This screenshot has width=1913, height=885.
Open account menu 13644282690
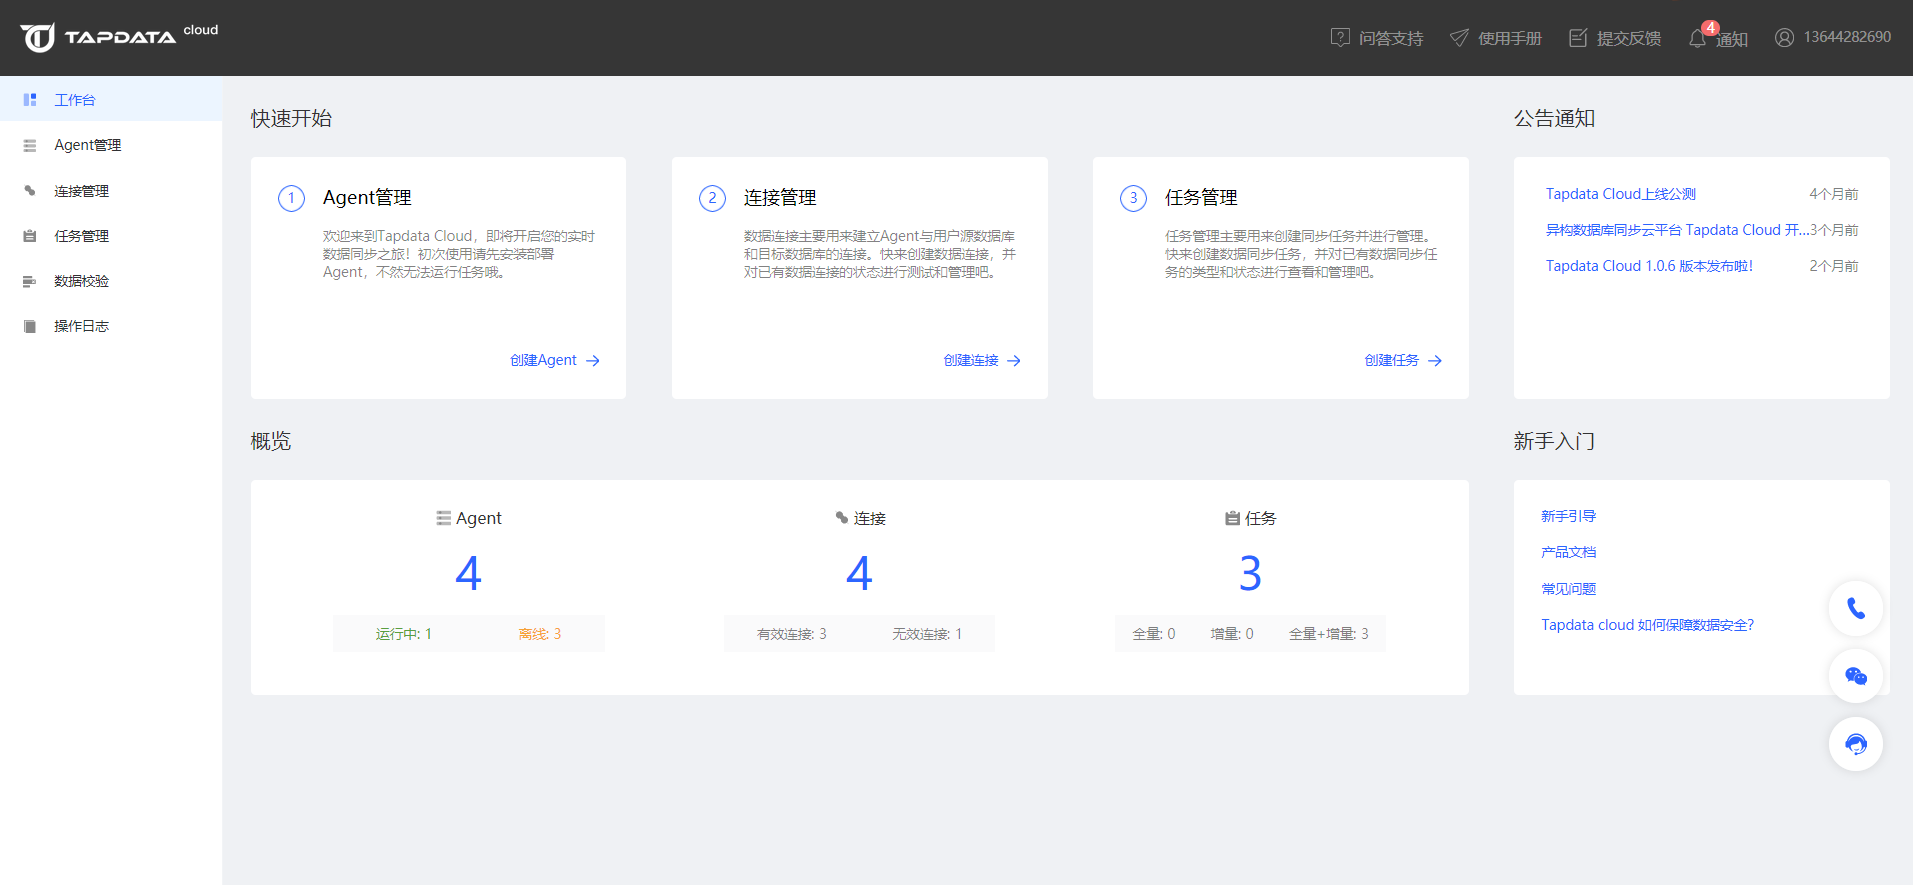tap(1847, 37)
